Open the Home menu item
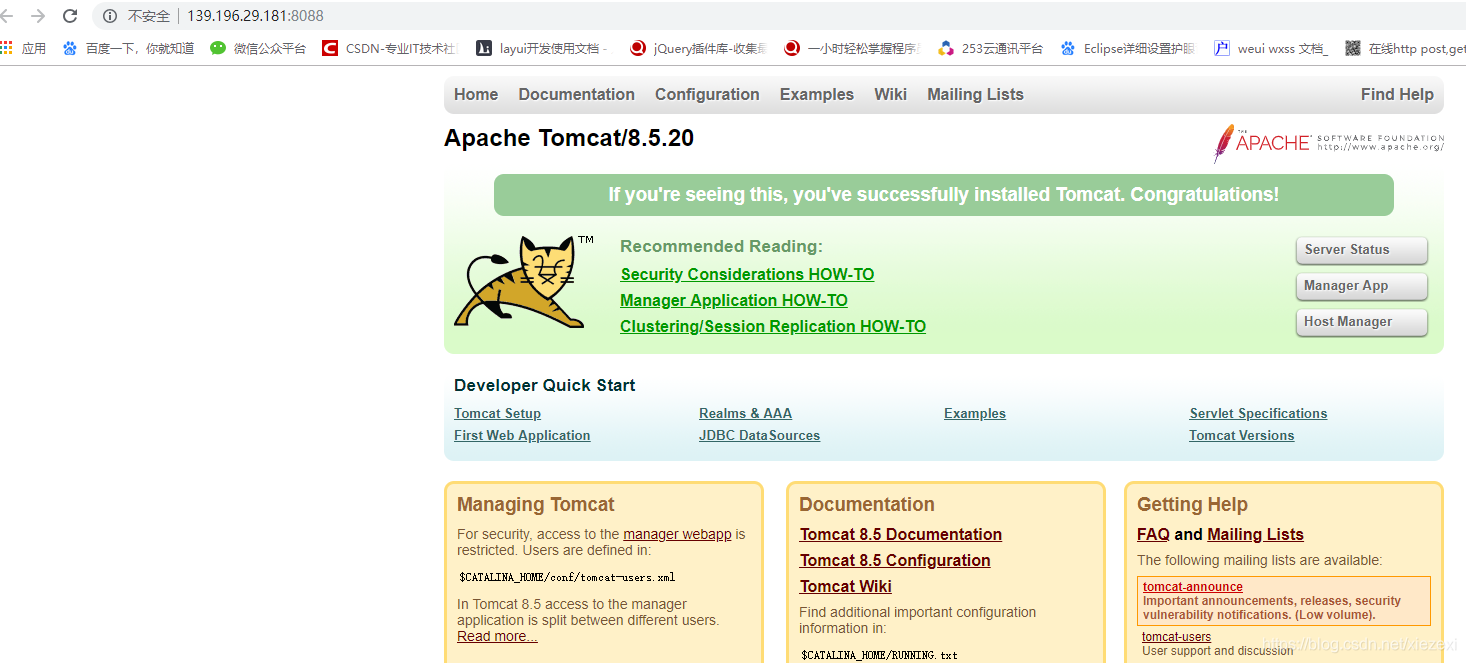Viewport: 1466px width, 663px height. point(476,94)
